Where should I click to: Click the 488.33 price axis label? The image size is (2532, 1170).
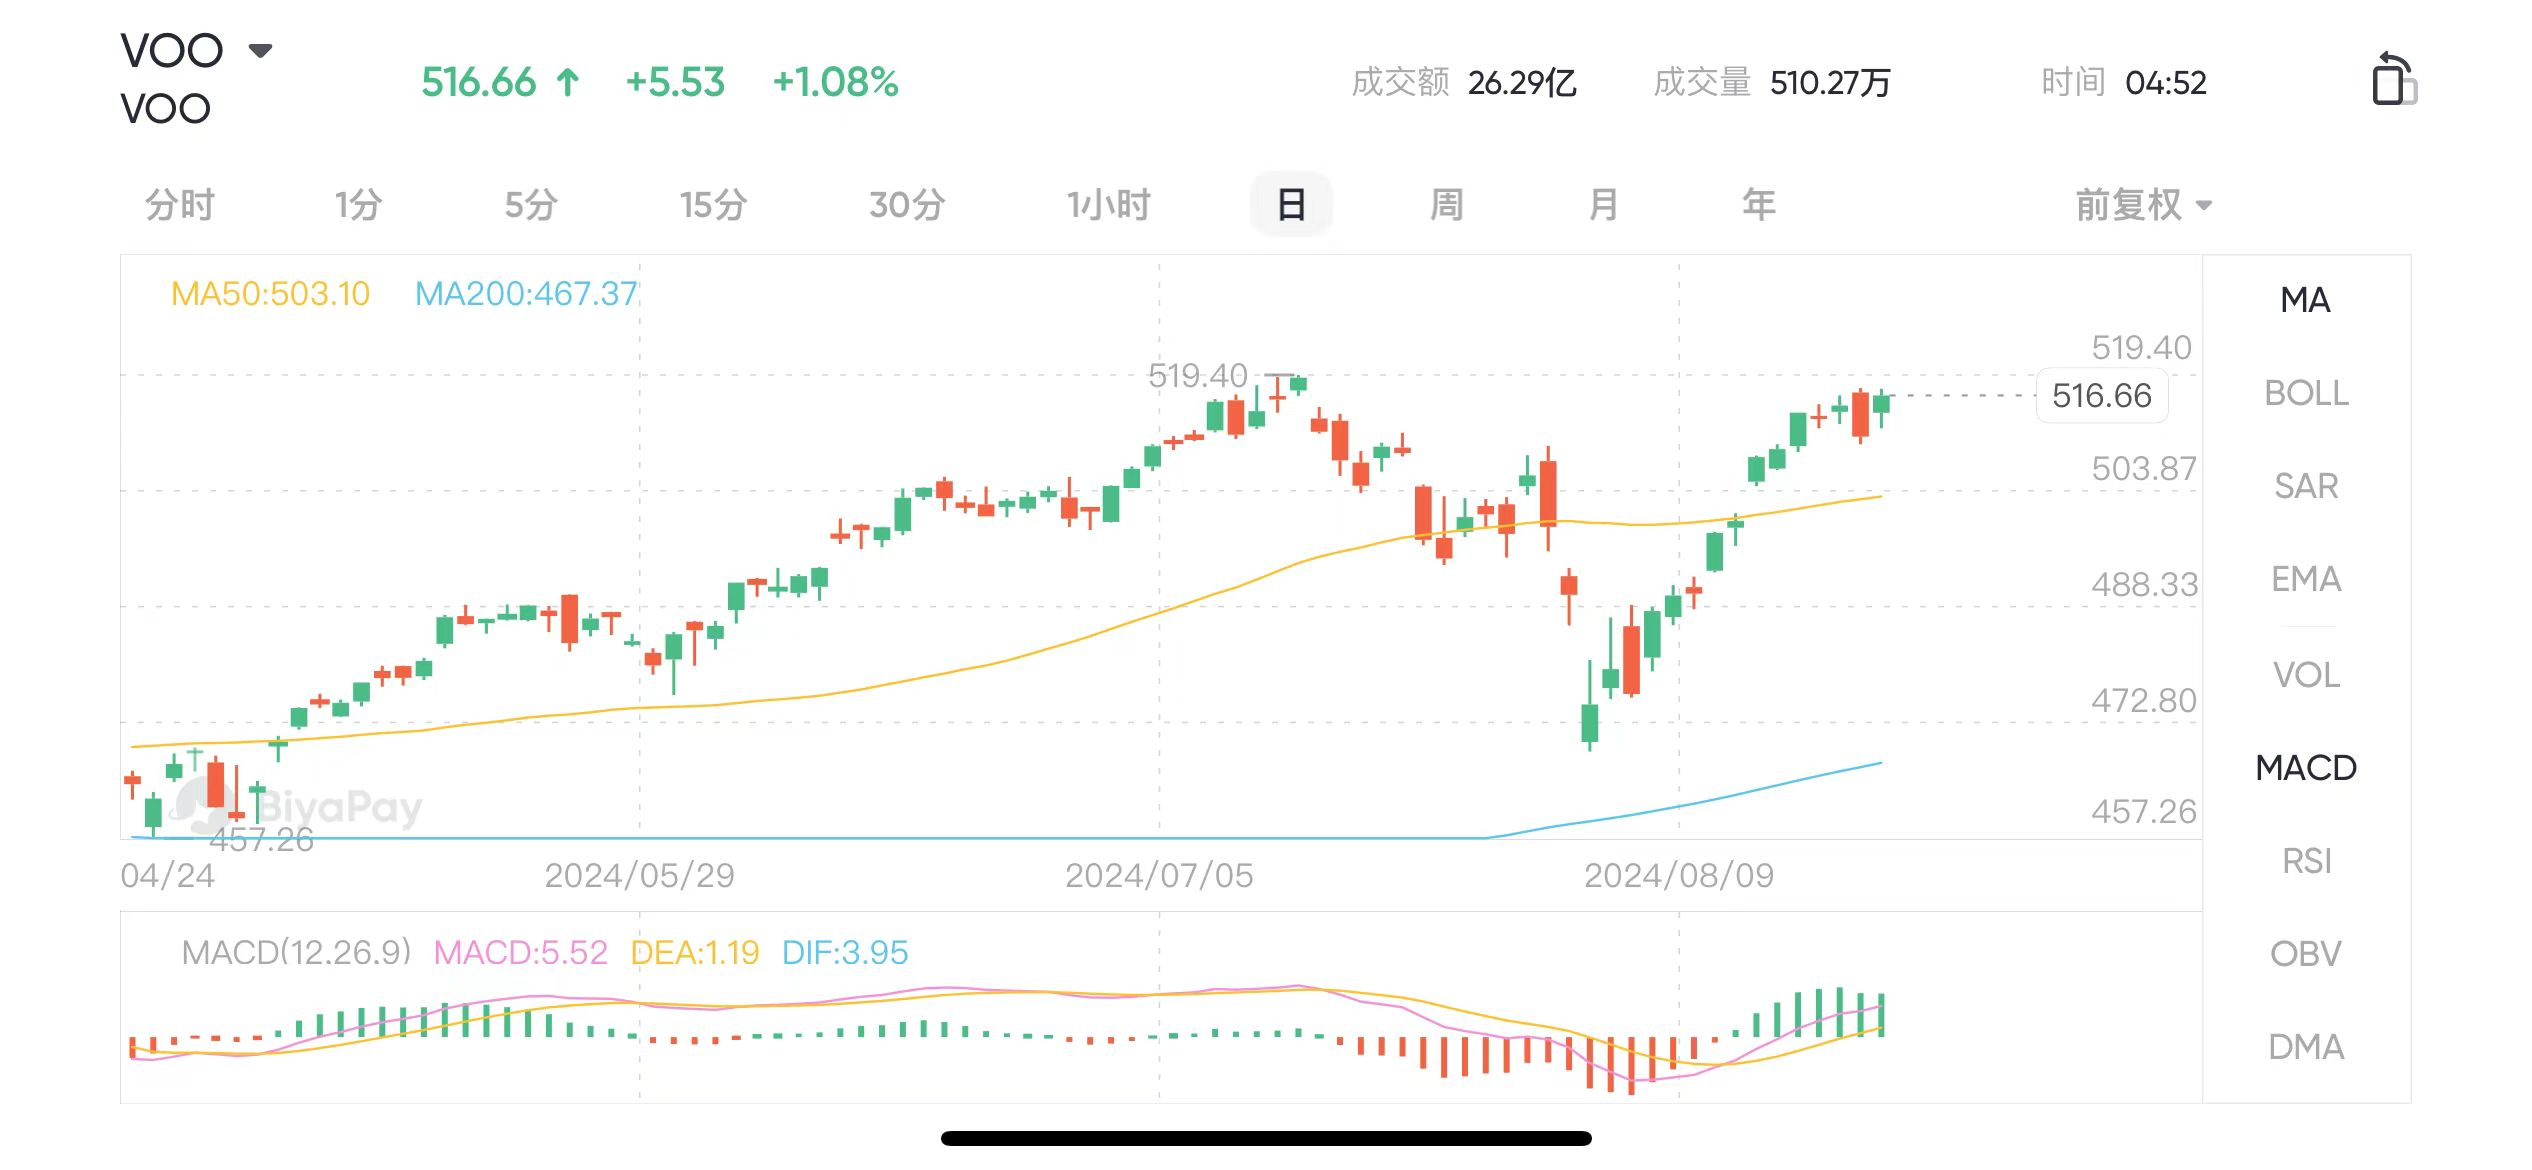click(2144, 584)
